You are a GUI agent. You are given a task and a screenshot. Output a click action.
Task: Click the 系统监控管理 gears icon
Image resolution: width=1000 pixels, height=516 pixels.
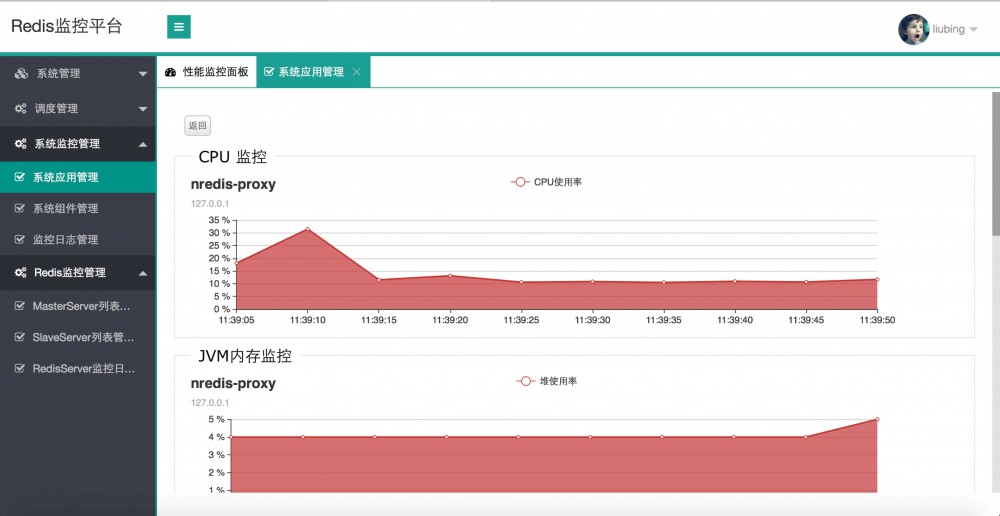click(20, 144)
